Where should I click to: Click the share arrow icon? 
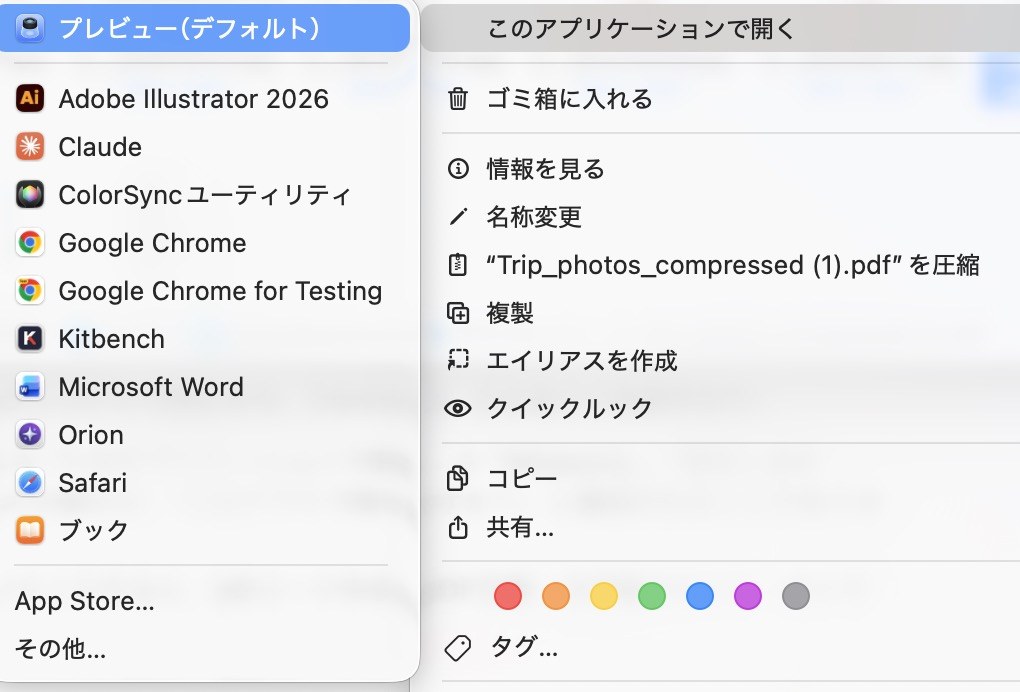[458, 527]
